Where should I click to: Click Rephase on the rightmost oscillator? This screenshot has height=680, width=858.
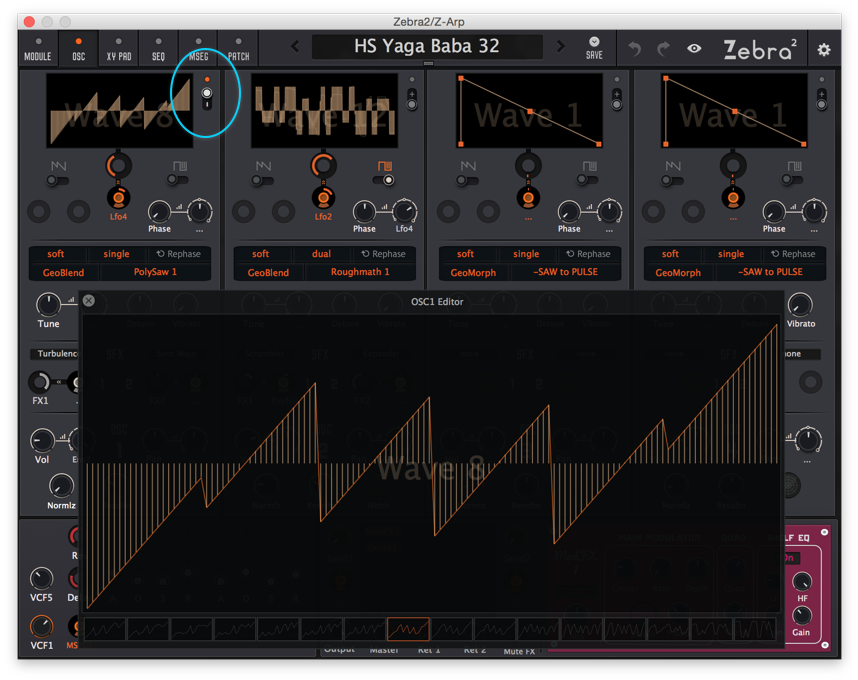pyautogui.click(x=793, y=254)
